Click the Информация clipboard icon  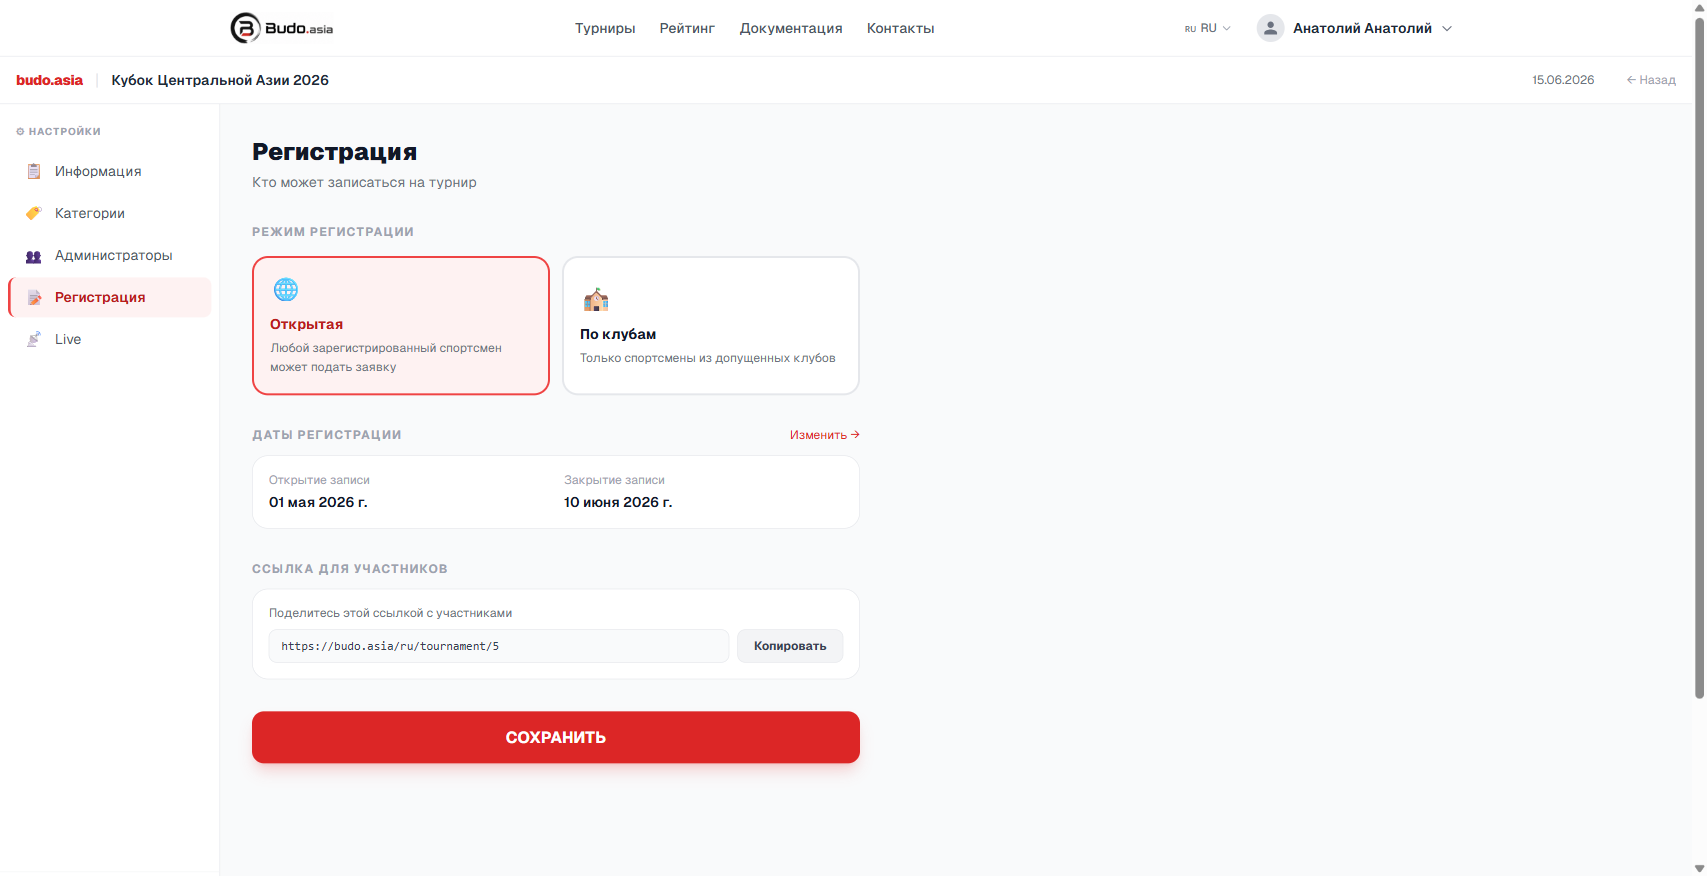click(x=34, y=171)
